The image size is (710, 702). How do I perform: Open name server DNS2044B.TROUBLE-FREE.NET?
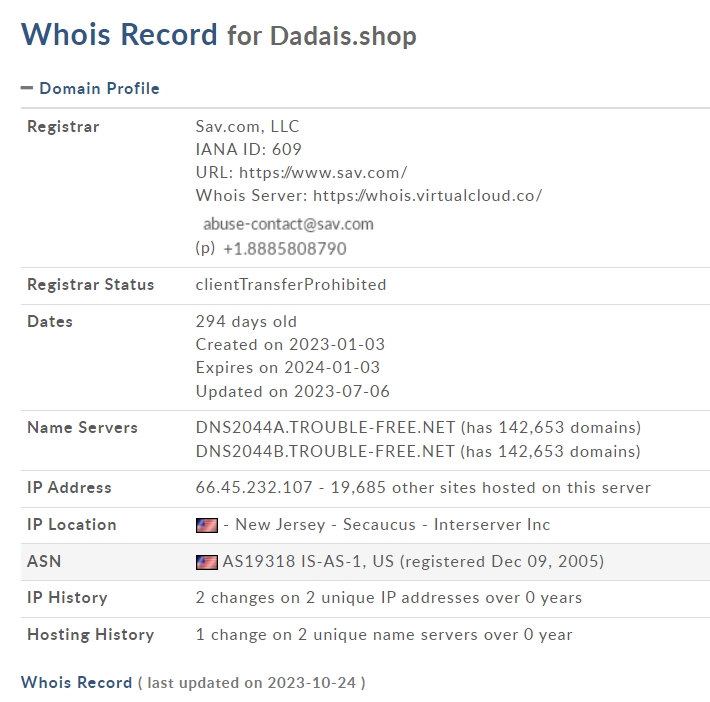click(x=325, y=452)
